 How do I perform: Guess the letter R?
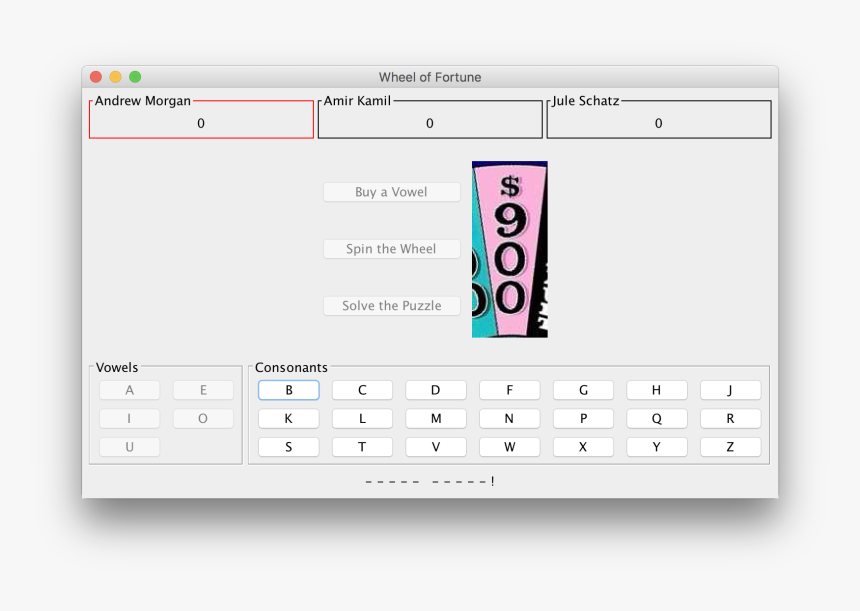pyautogui.click(x=730, y=418)
